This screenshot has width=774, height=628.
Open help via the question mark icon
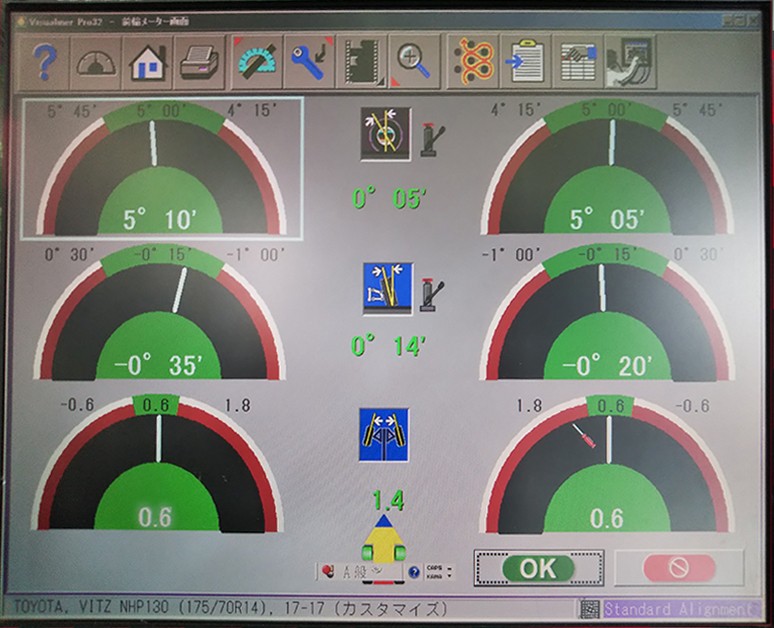43,63
